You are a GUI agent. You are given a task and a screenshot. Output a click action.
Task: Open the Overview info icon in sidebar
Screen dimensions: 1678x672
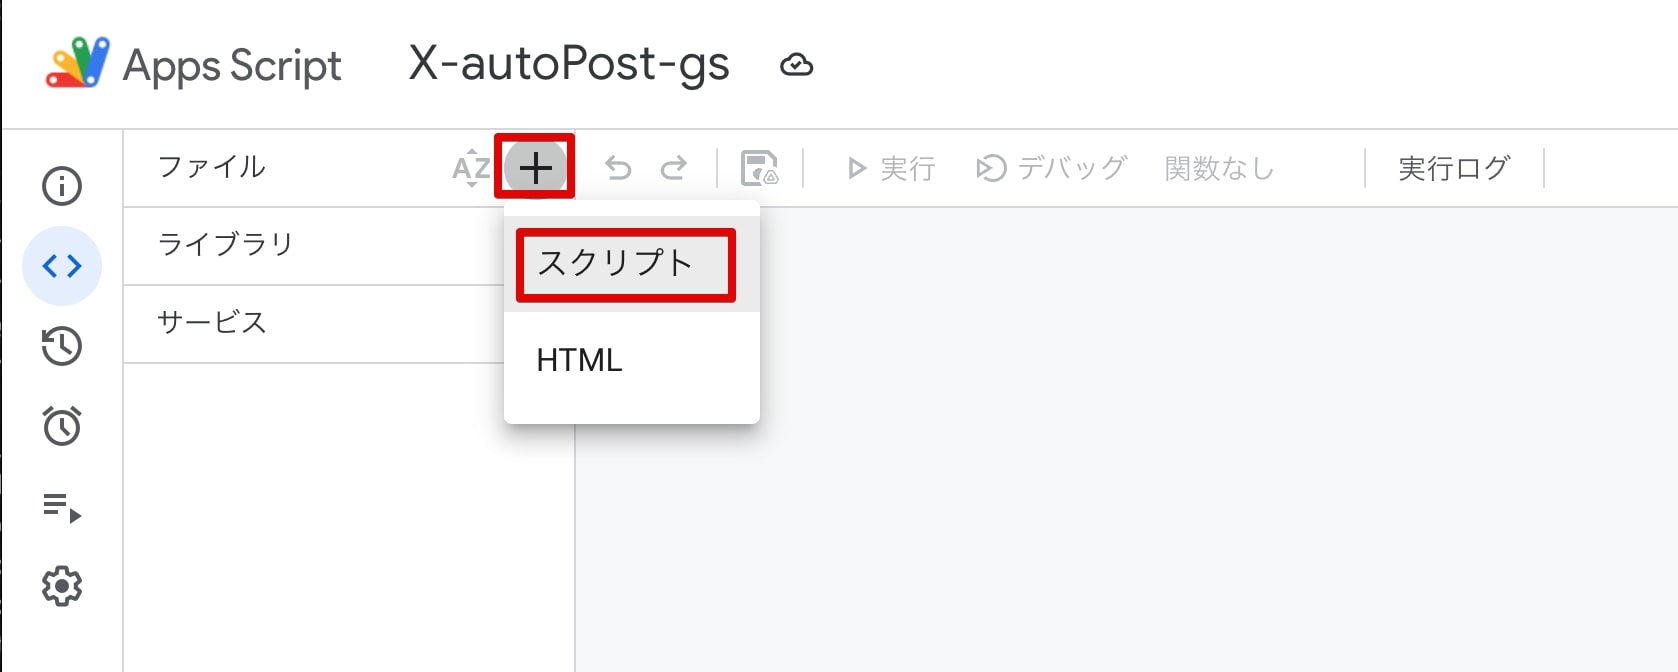pyautogui.click(x=62, y=186)
